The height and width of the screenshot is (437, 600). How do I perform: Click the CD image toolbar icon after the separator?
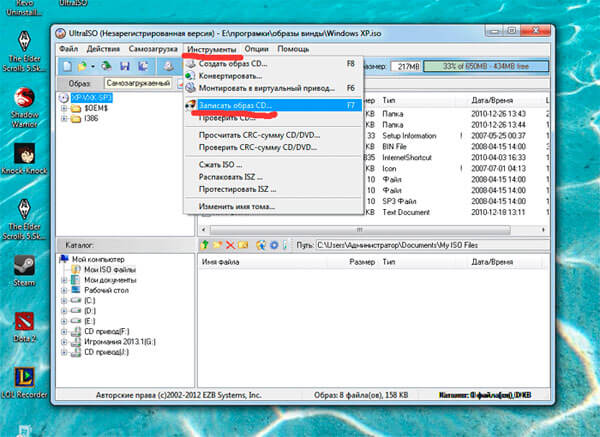coord(169,67)
